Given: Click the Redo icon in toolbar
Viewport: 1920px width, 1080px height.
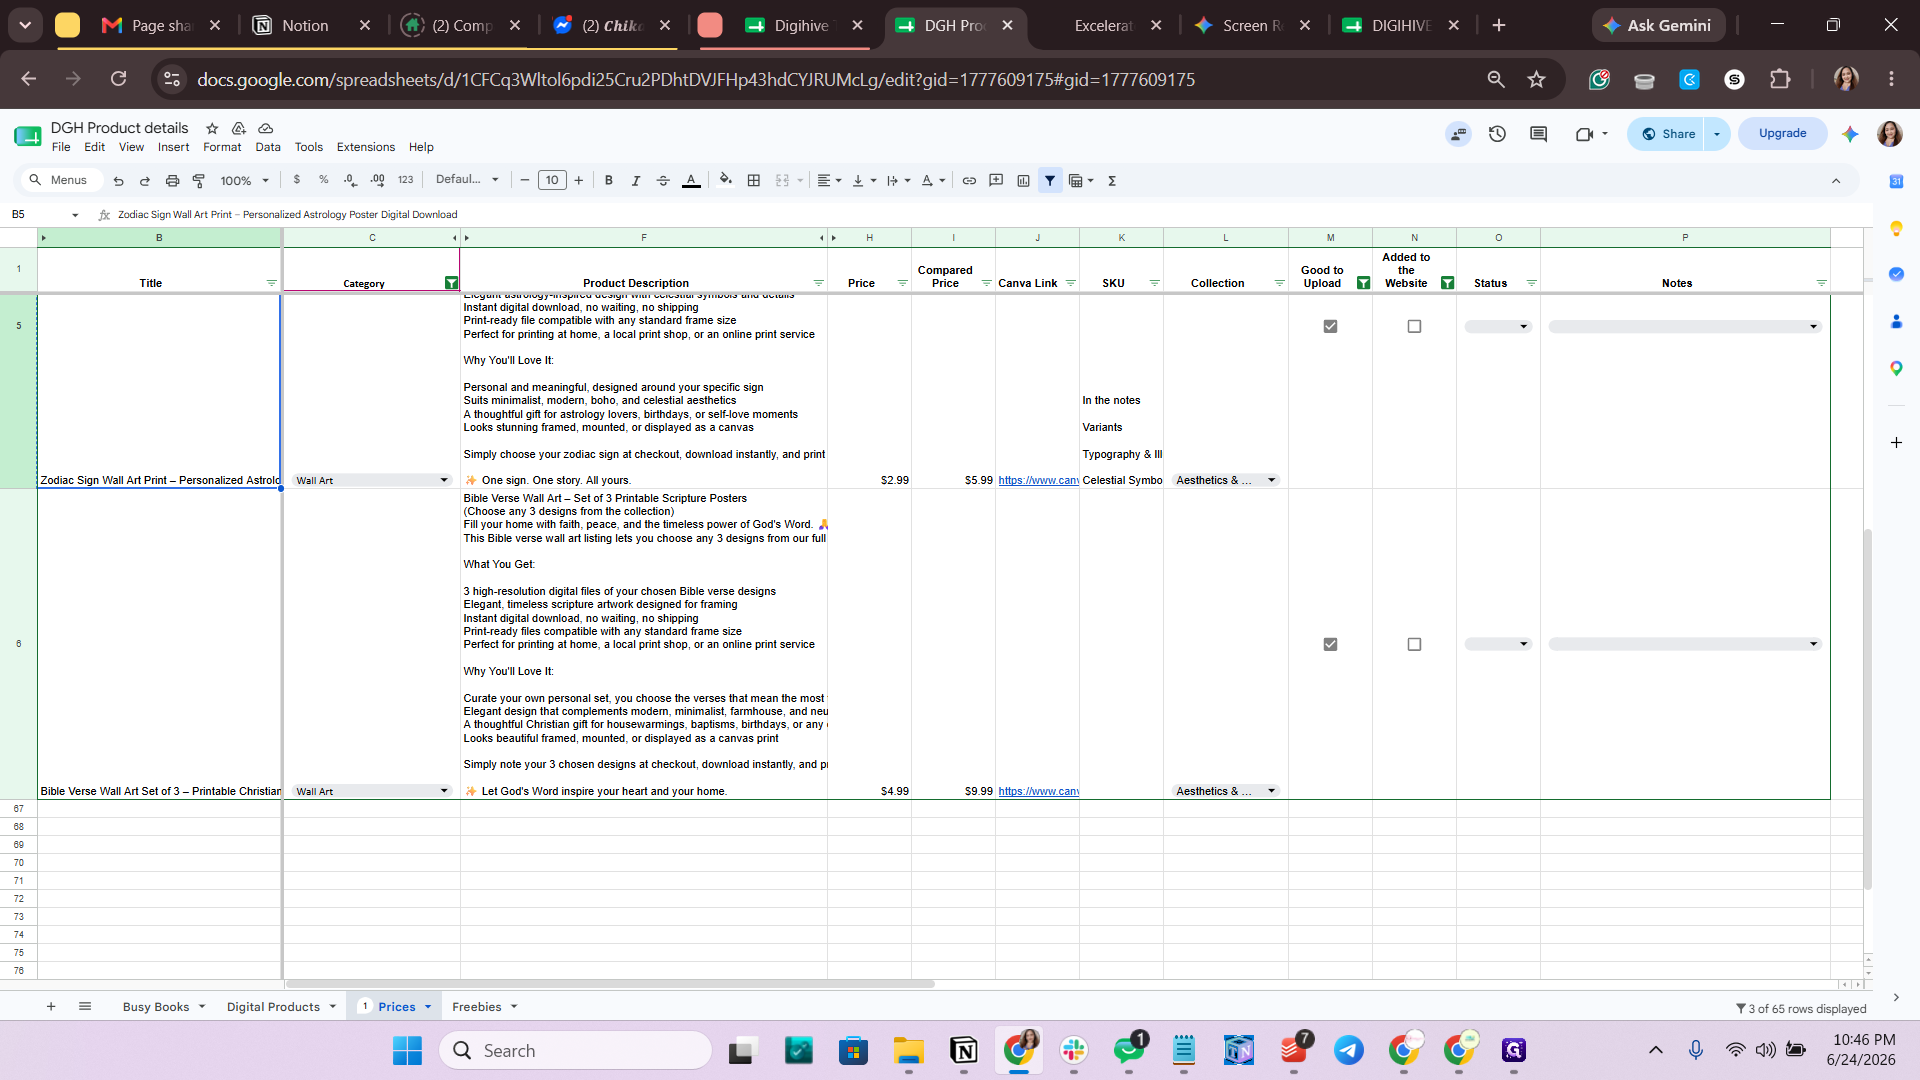Looking at the screenshot, I should coord(145,181).
